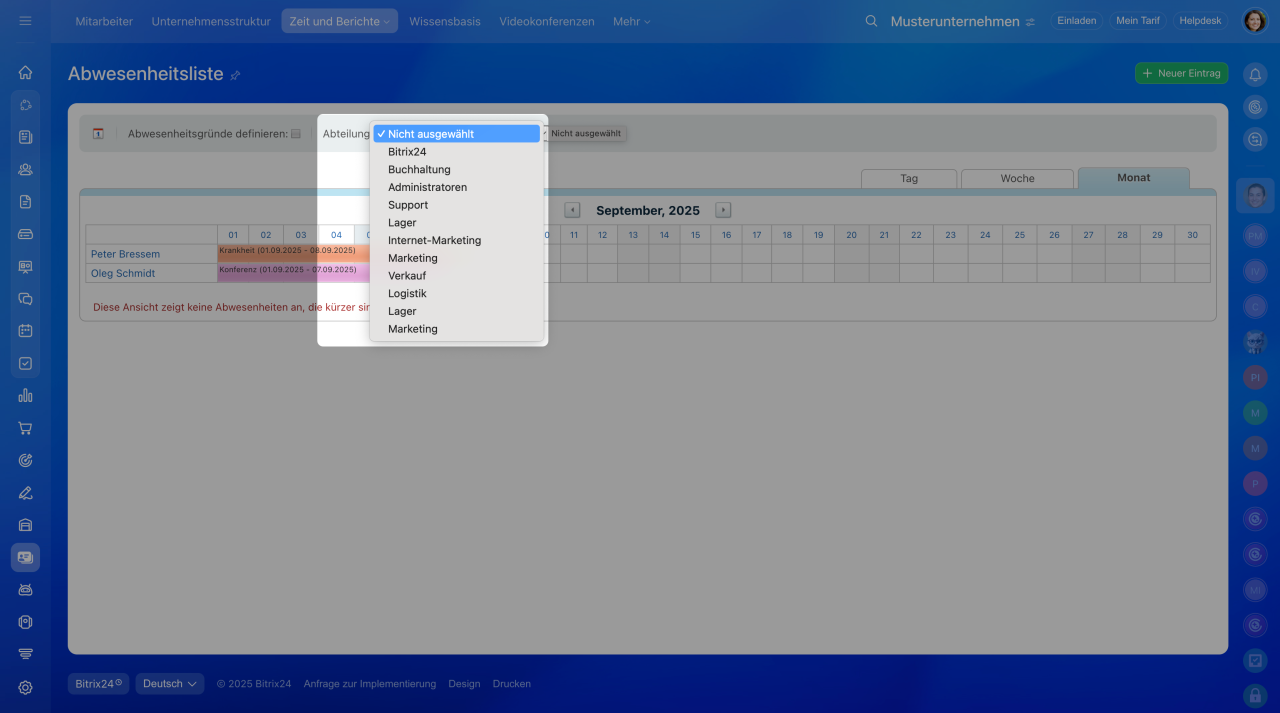This screenshot has width=1280, height=713.
Task: Click the pink Konferenz absence bar
Action: click(294, 273)
